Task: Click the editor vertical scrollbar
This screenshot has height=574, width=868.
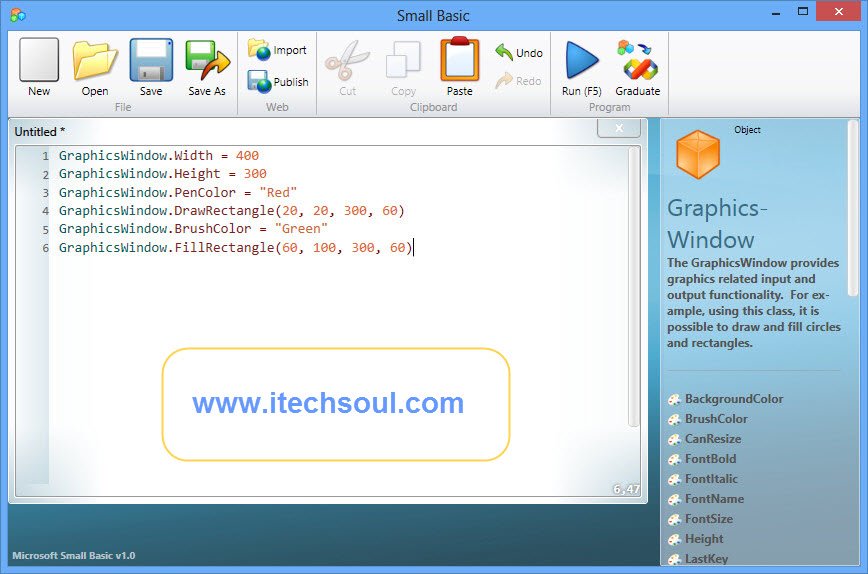Action: tap(634, 287)
